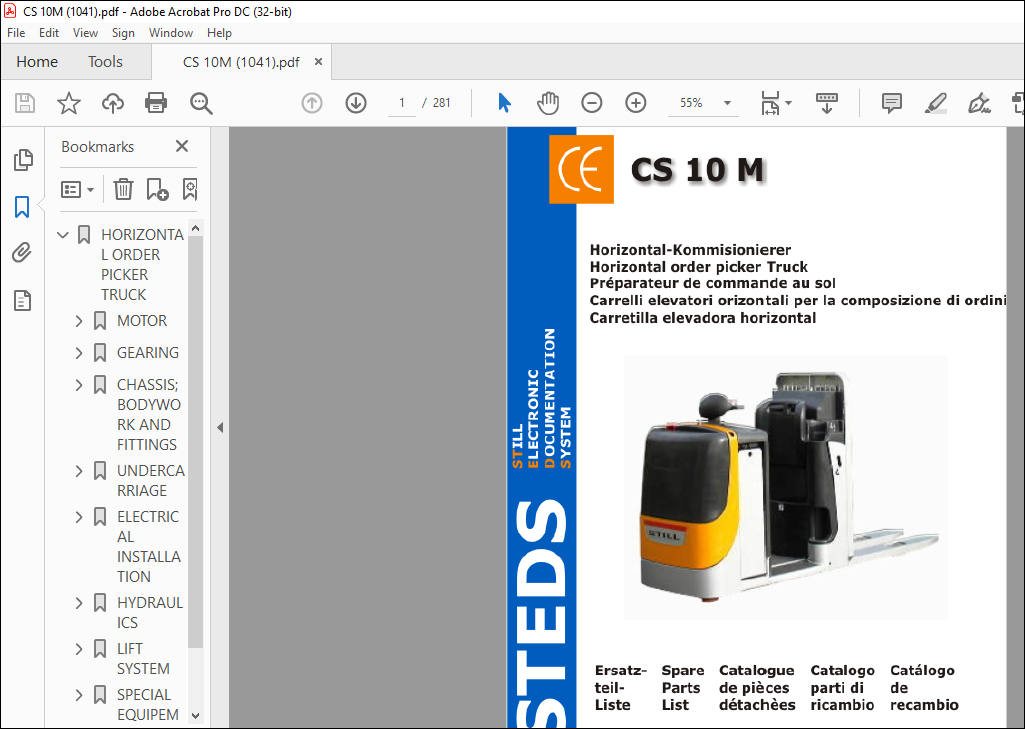Click the "Horizontal order picker Truck" page text
The image size is (1025, 729).
[699, 267]
